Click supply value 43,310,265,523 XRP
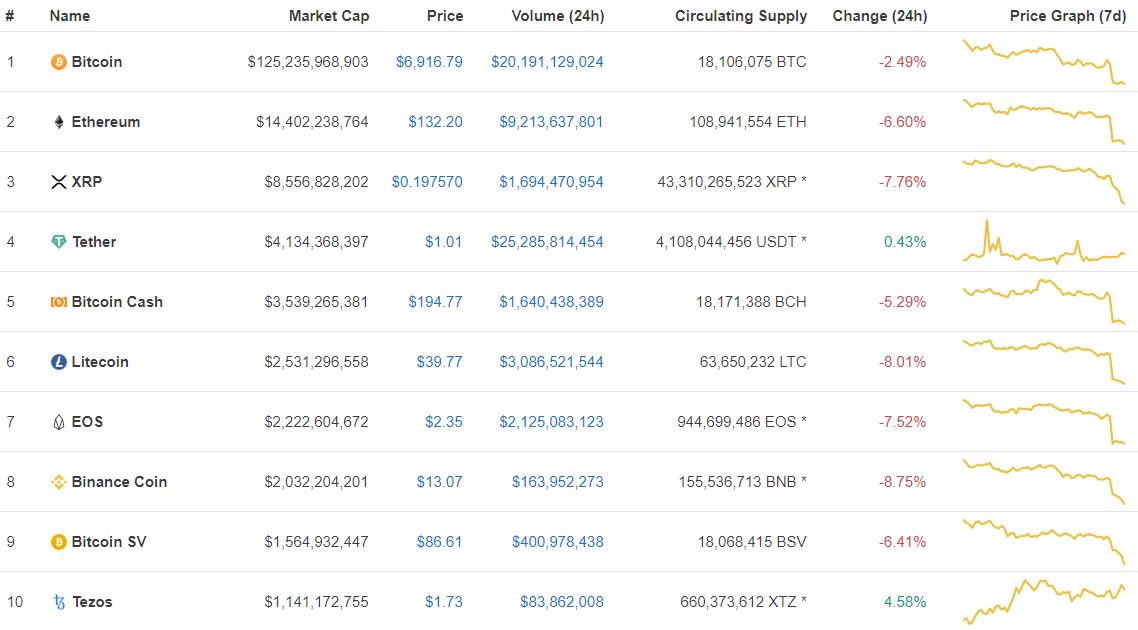Image resolution: width=1138 pixels, height=630 pixels. point(727,182)
